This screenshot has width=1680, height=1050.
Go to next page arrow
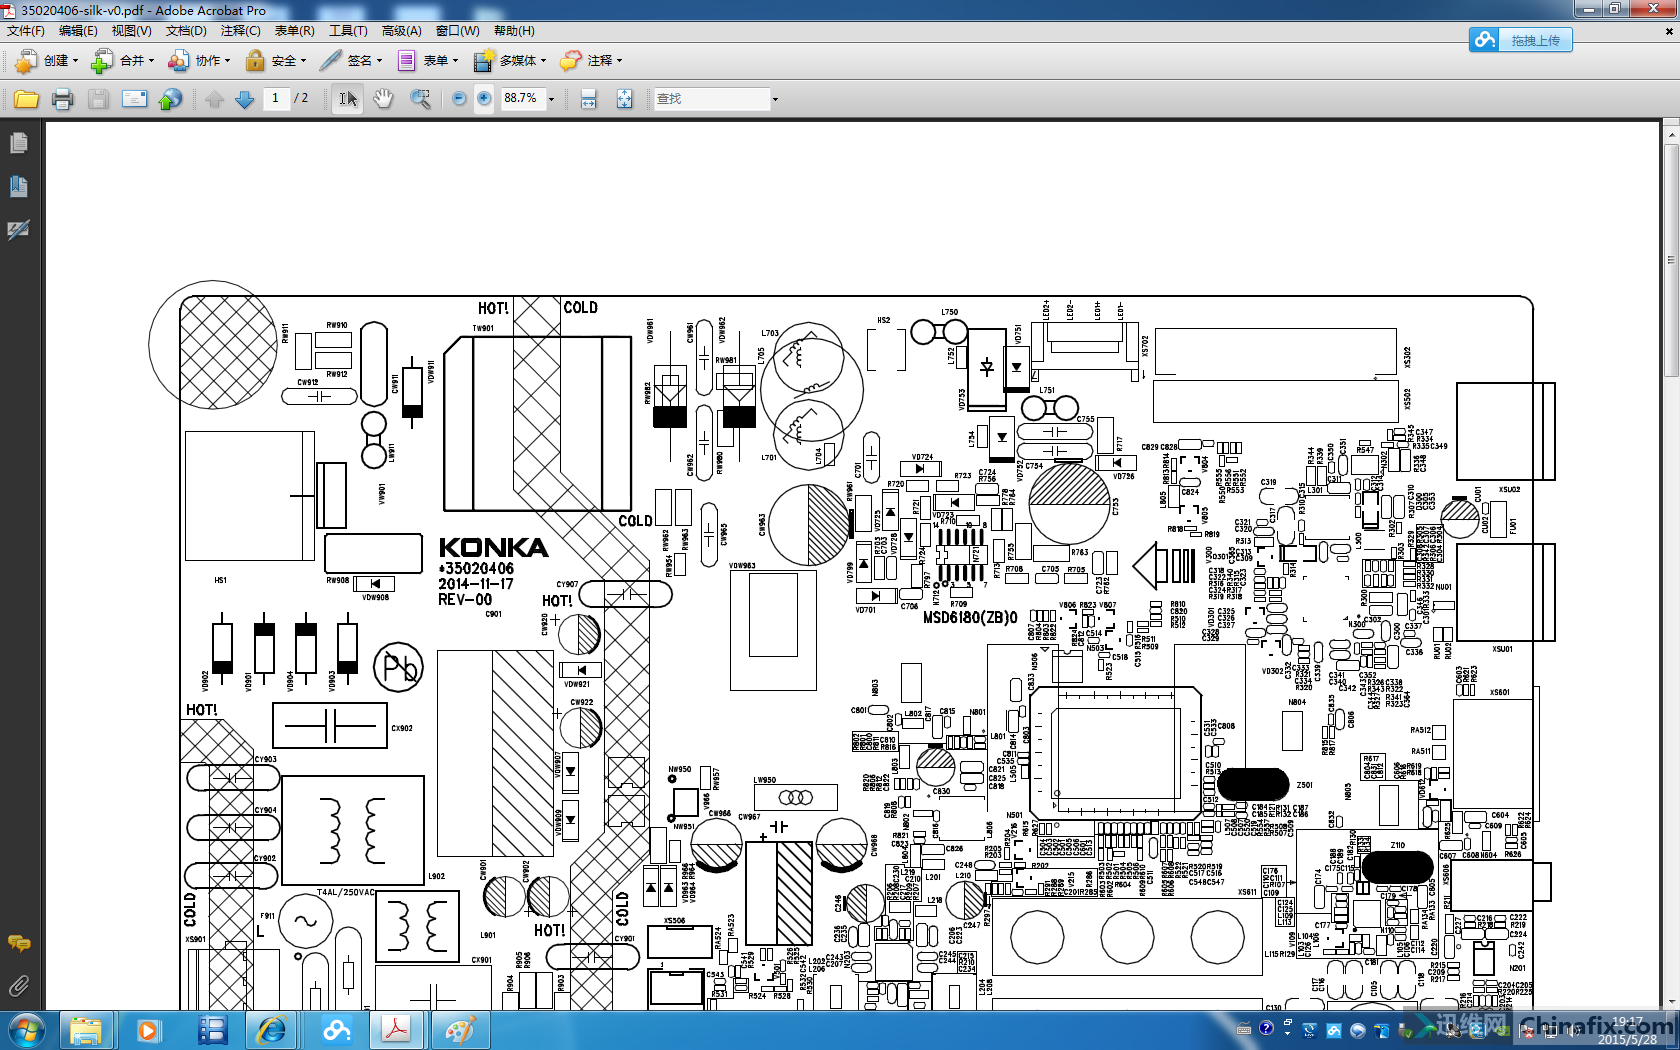[x=244, y=99]
